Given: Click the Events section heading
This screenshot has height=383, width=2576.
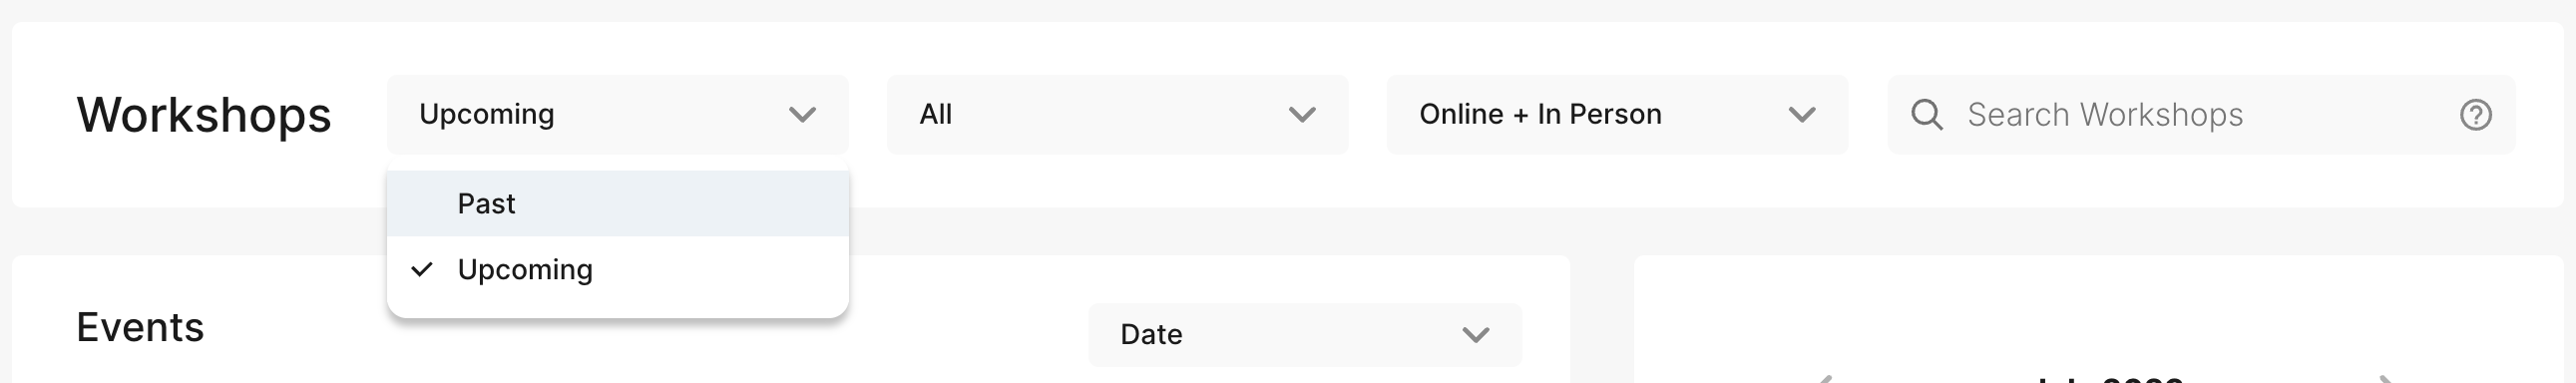Looking at the screenshot, I should pyautogui.click(x=140, y=327).
